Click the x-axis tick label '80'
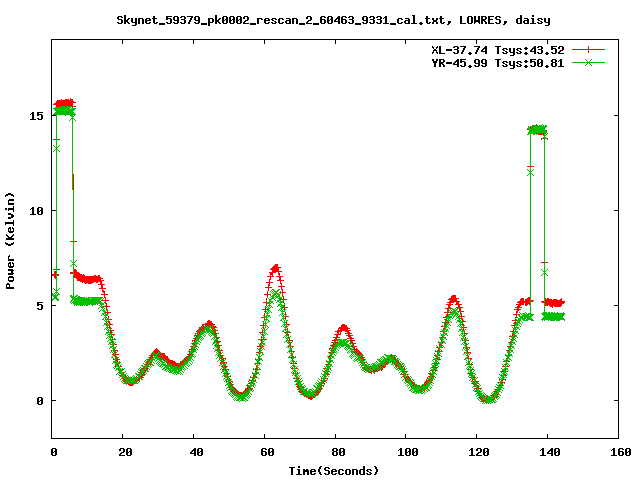 pyautogui.click(x=338, y=452)
